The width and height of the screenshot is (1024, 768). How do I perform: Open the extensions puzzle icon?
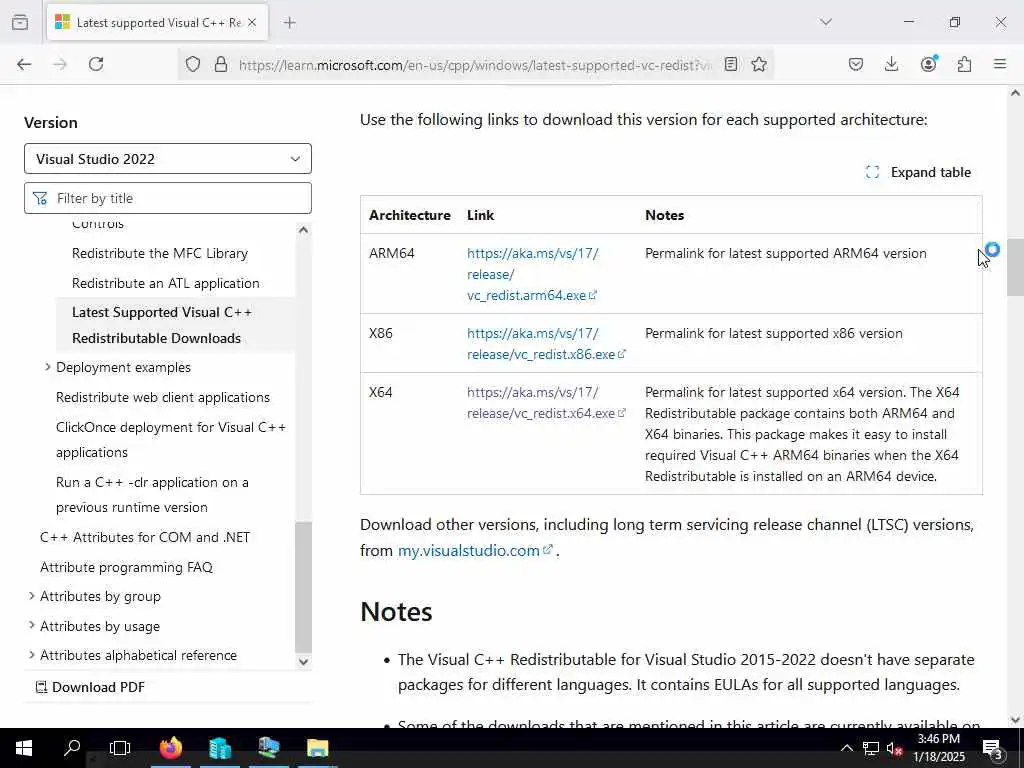[965, 64]
